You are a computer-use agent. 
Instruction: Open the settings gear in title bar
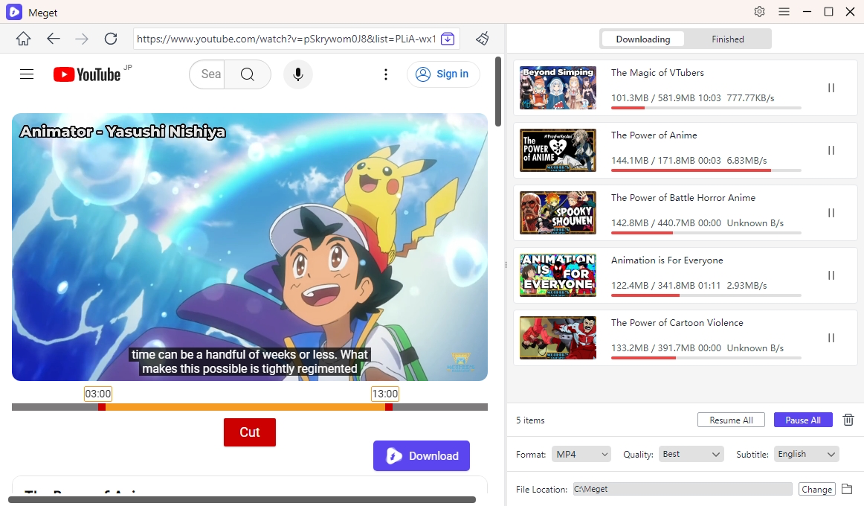coord(759,12)
